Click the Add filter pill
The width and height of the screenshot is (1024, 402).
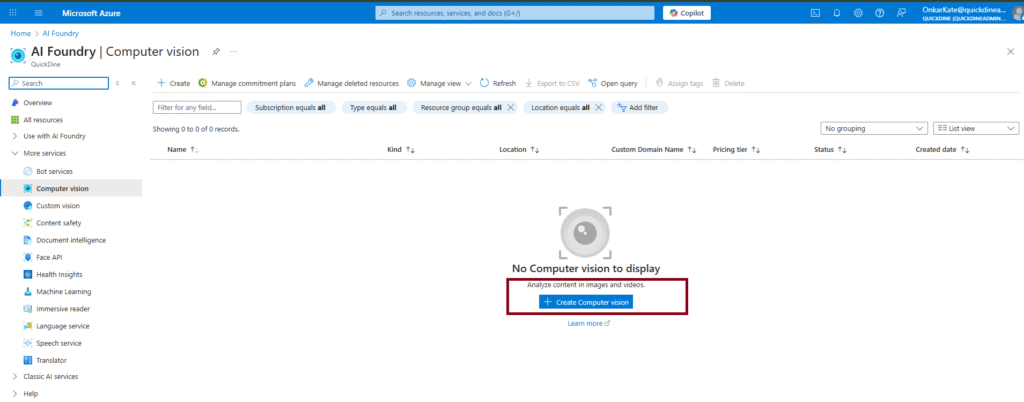pos(639,108)
